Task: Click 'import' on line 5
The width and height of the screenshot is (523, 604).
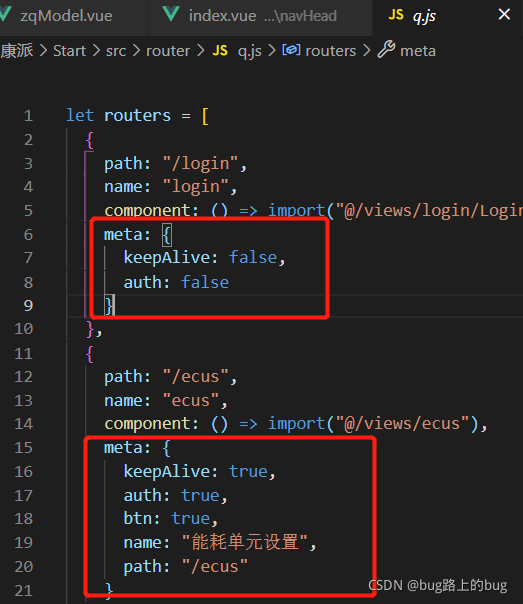Action: coord(296,210)
